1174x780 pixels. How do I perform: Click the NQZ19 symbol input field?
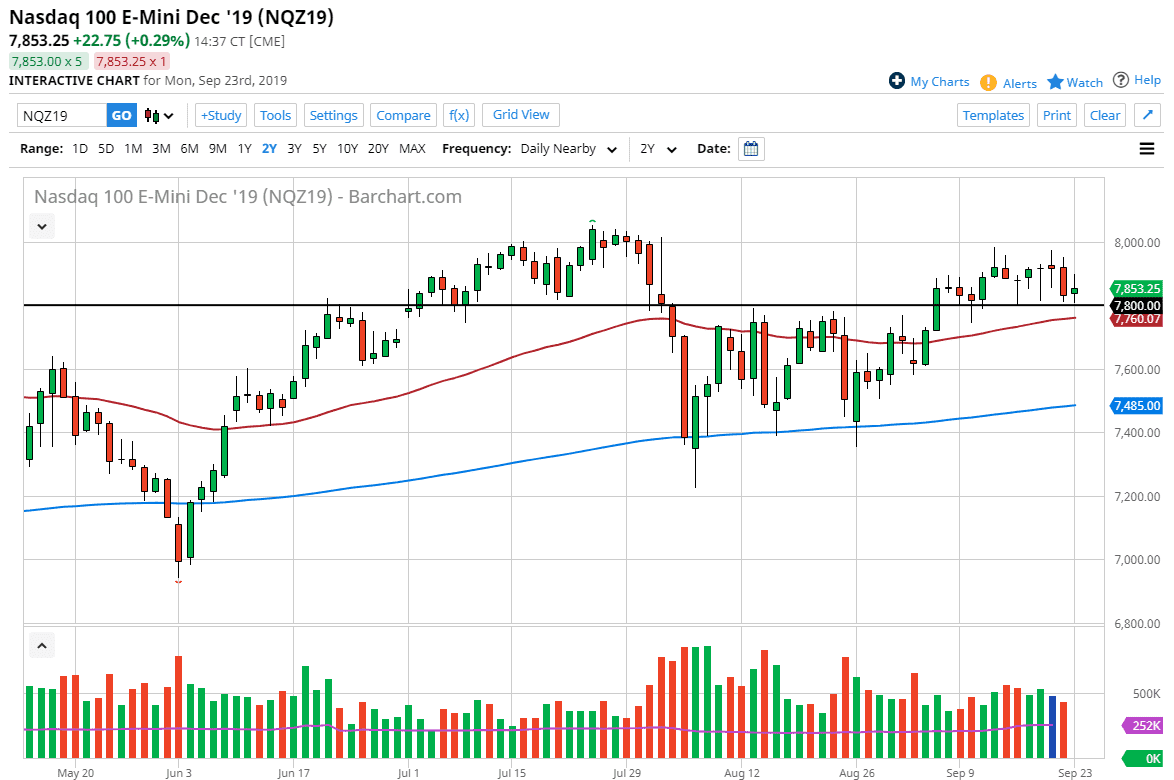(x=61, y=115)
